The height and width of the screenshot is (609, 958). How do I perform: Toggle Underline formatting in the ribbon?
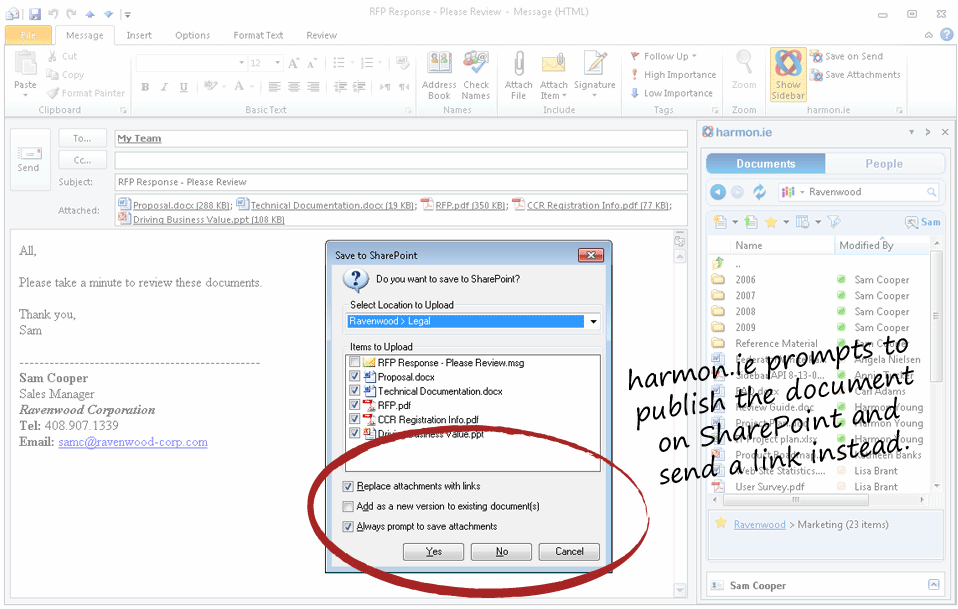[x=183, y=87]
